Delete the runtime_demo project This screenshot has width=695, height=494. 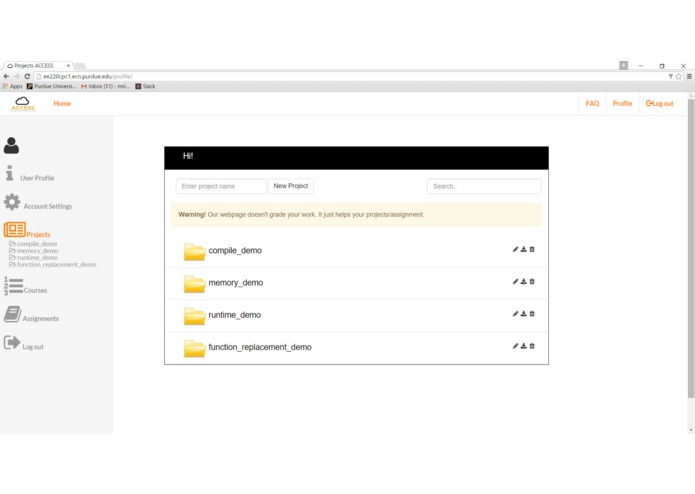[532, 314]
